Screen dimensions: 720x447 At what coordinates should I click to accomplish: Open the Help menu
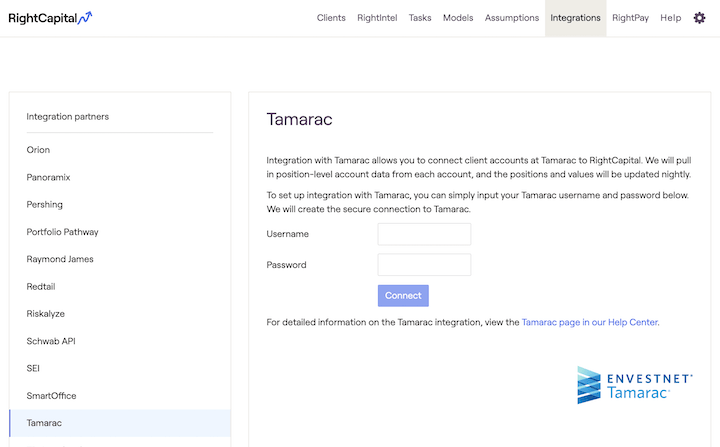coord(670,18)
